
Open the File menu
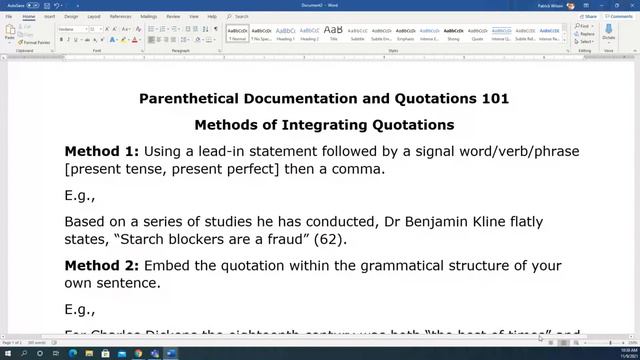(x=9, y=17)
